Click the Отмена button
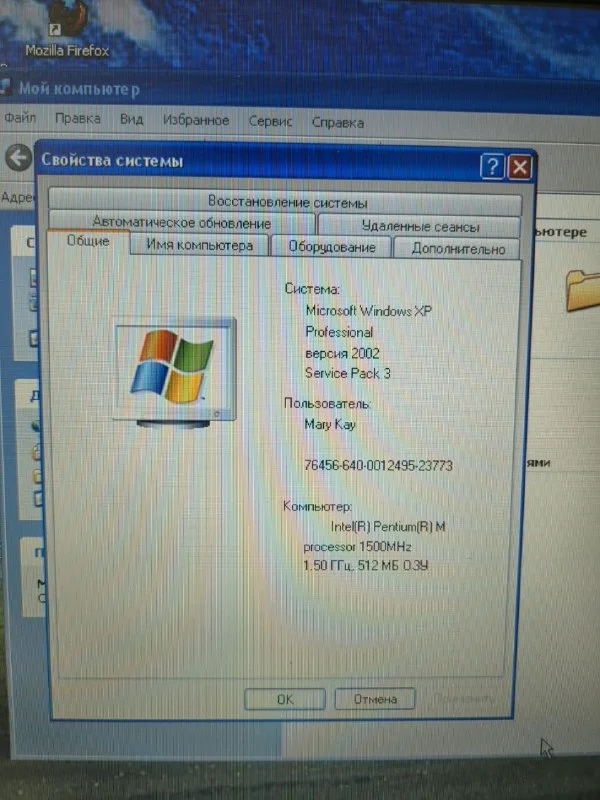The width and height of the screenshot is (600, 800). [x=375, y=699]
